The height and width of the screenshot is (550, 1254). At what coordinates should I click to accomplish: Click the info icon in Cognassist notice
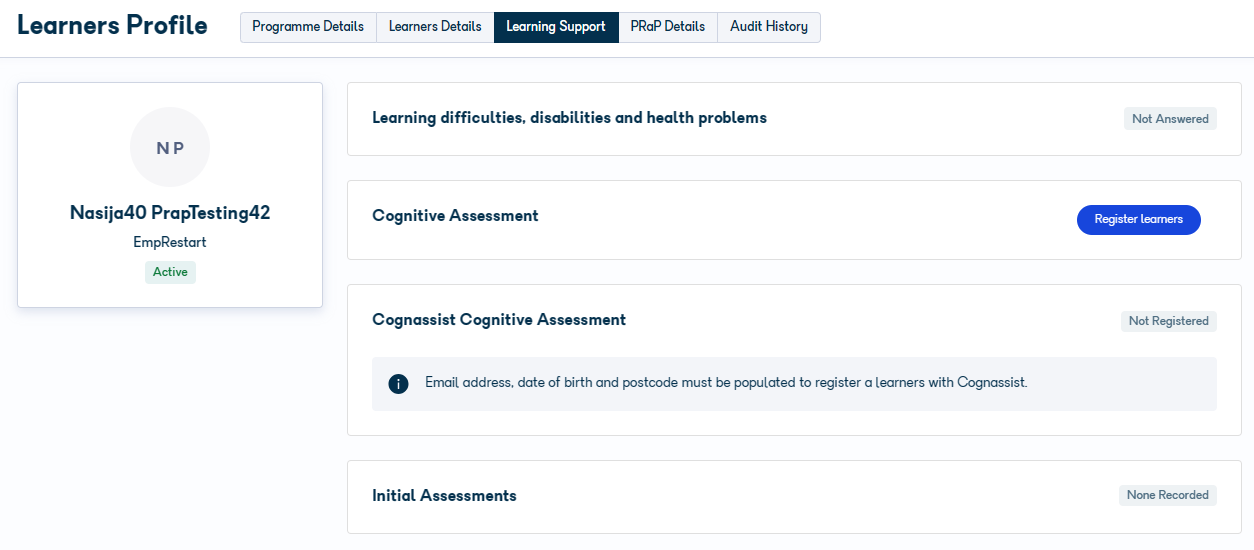[398, 384]
